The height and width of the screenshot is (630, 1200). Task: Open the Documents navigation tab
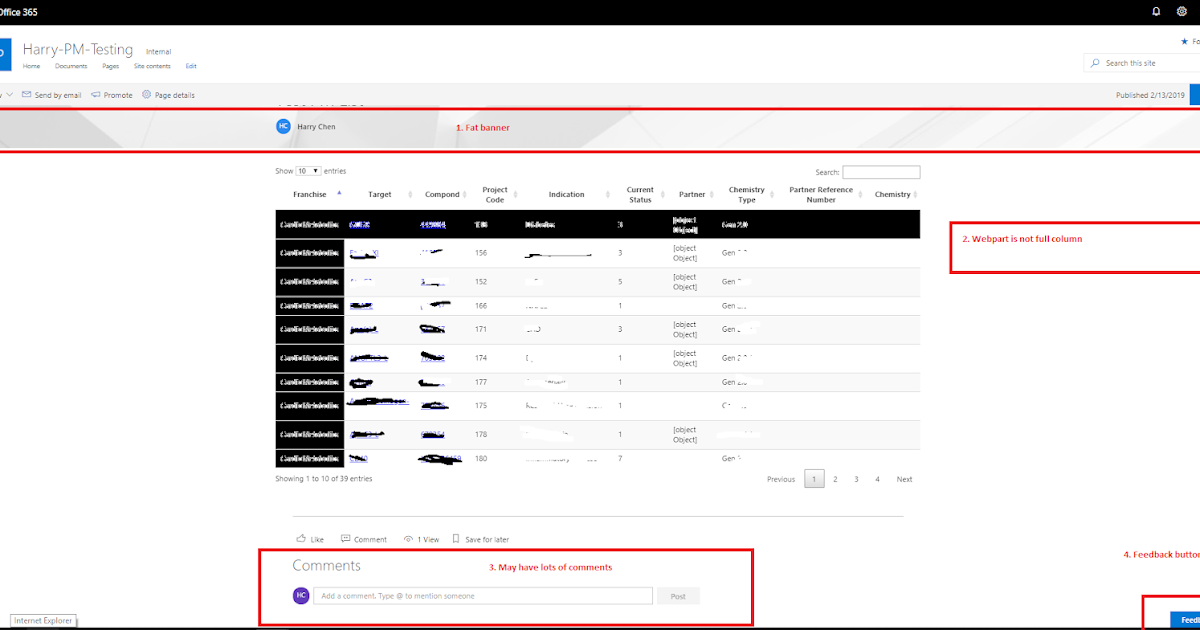(70, 66)
